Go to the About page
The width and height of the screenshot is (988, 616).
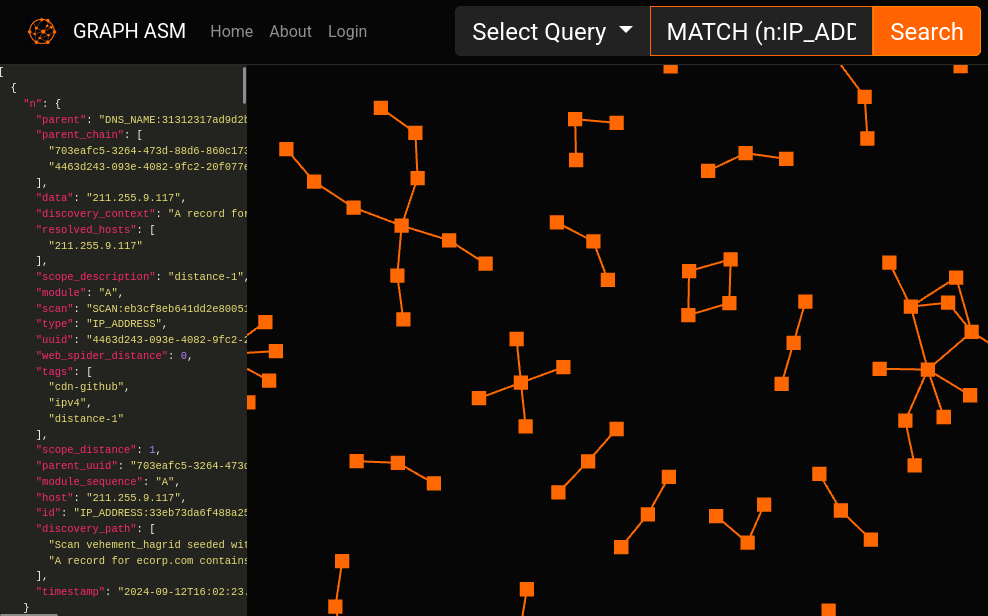[x=290, y=31]
